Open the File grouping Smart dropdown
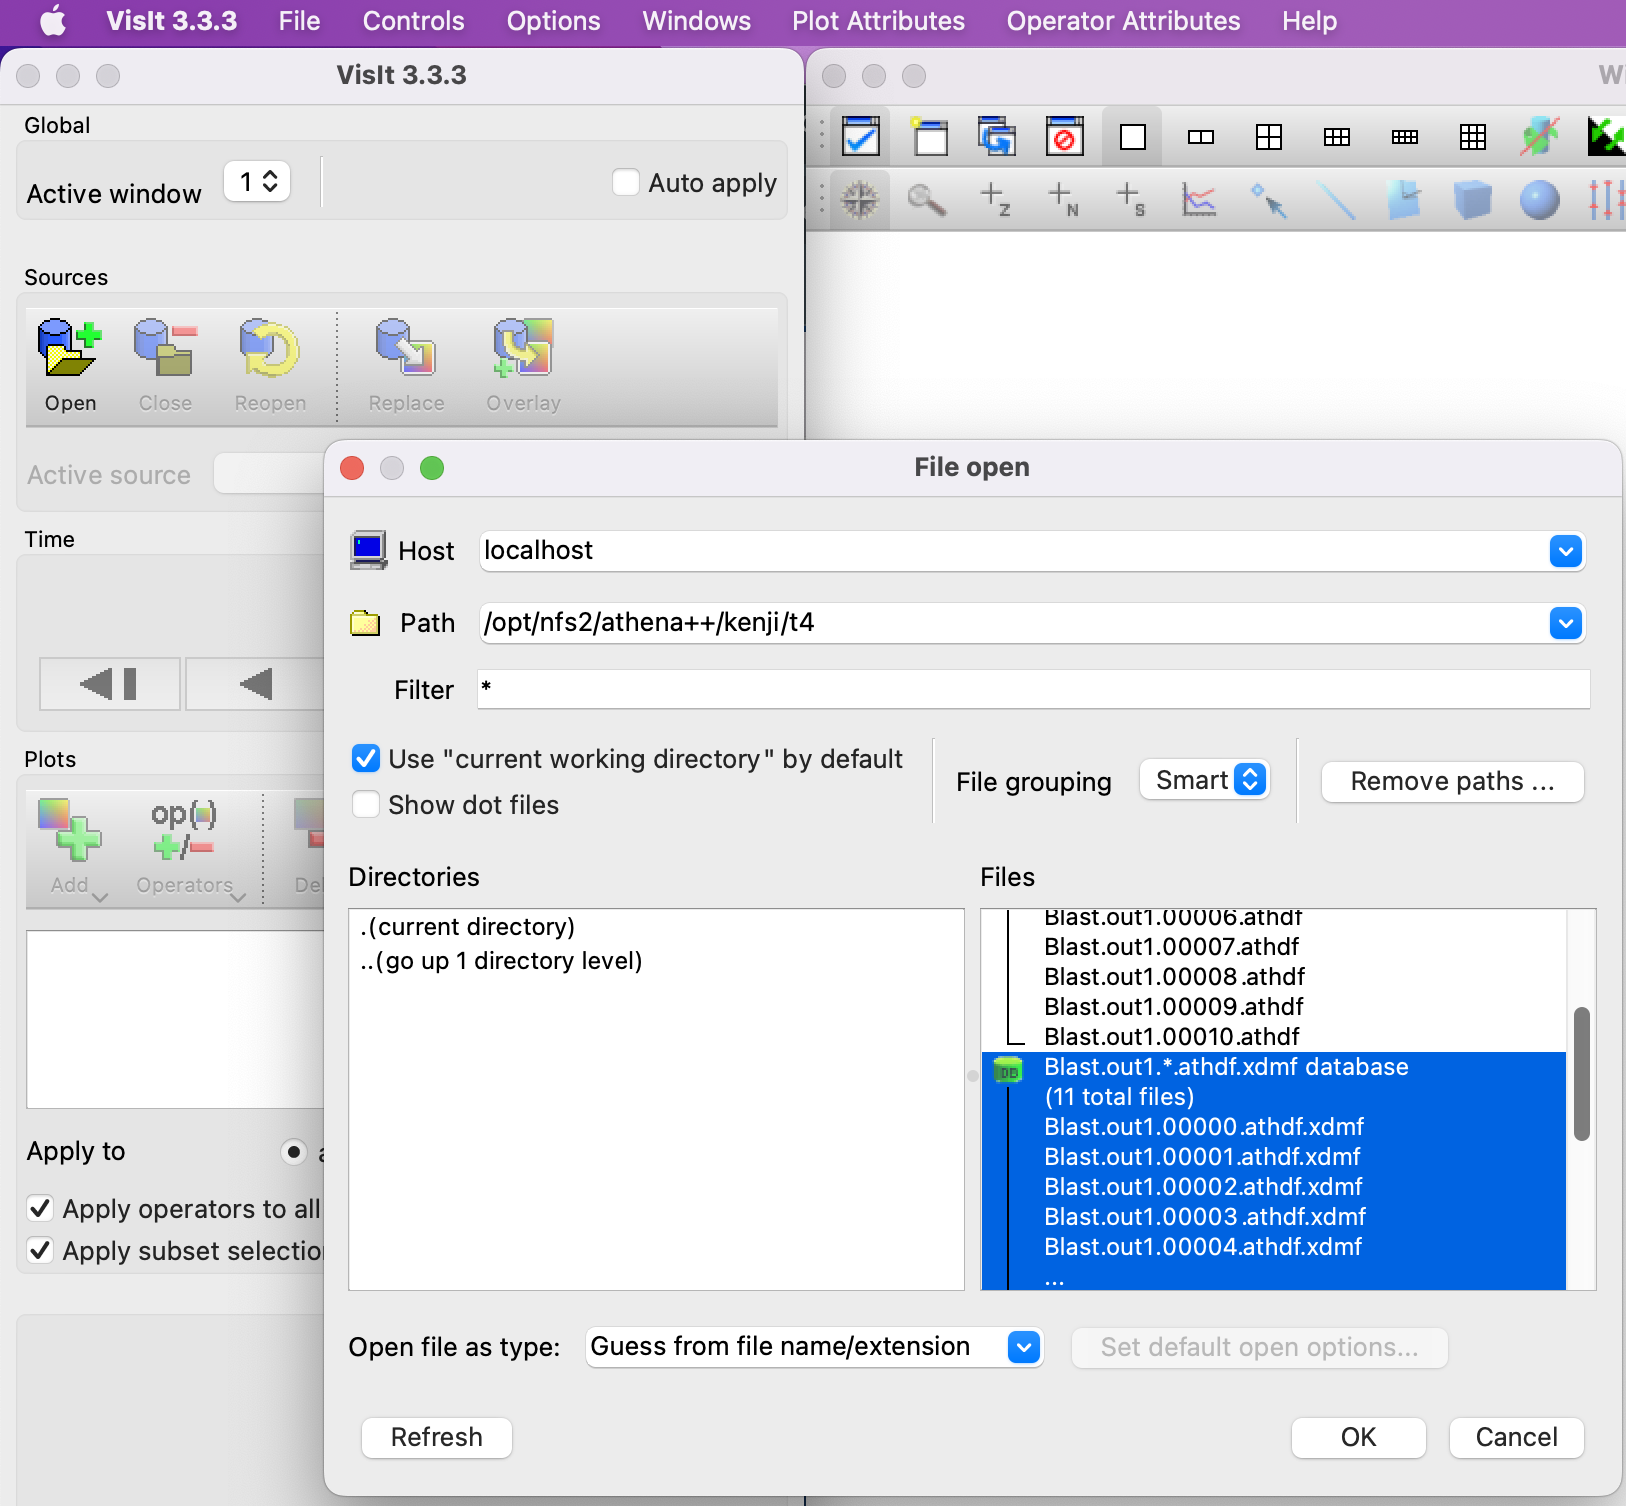The width and height of the screenshot is (1626, 1506). point(1205,780)
